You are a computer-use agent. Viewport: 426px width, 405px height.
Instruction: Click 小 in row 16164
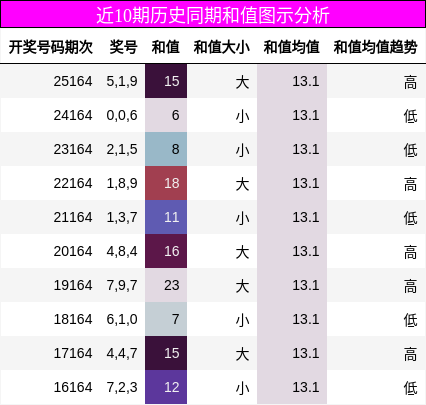[242, 388]
